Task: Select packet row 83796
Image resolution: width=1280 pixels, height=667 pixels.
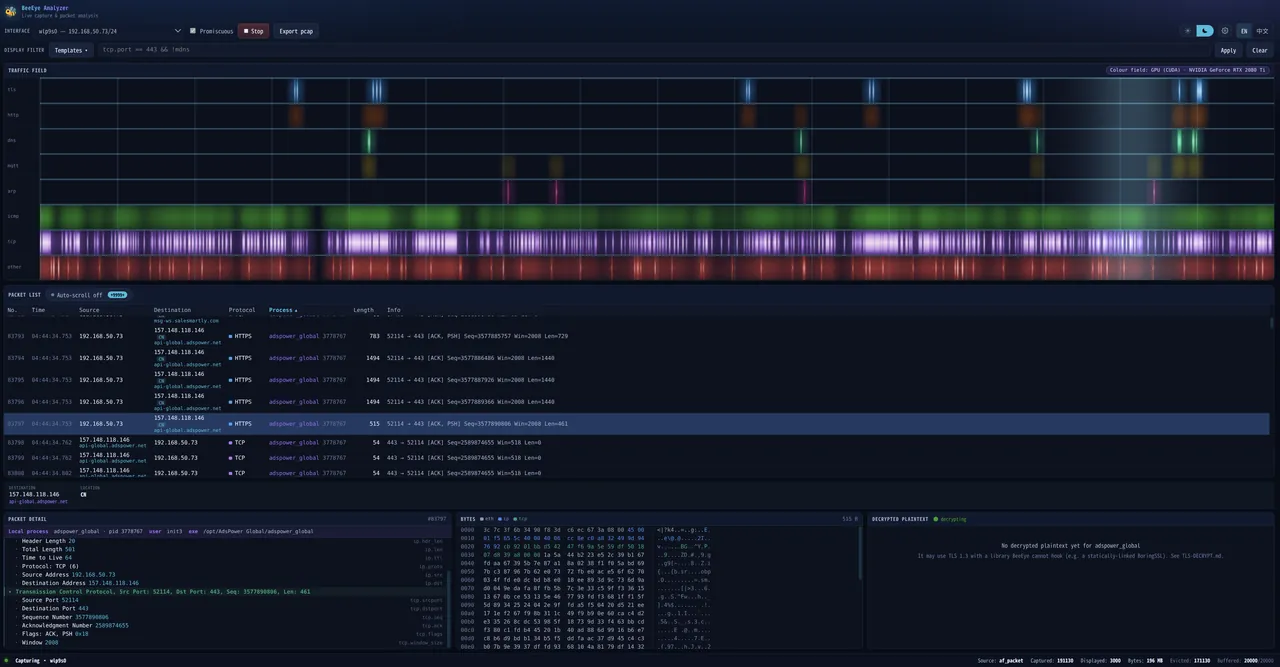Action: point(638,402)
